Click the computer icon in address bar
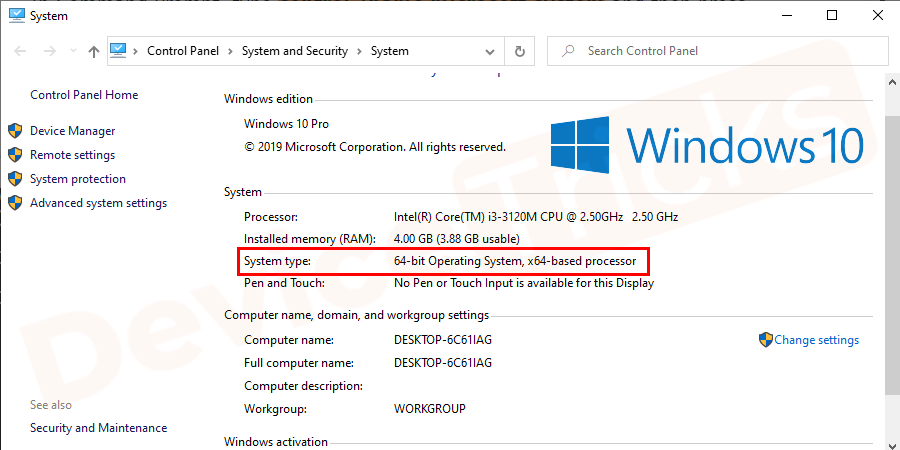 click(119, 51)
